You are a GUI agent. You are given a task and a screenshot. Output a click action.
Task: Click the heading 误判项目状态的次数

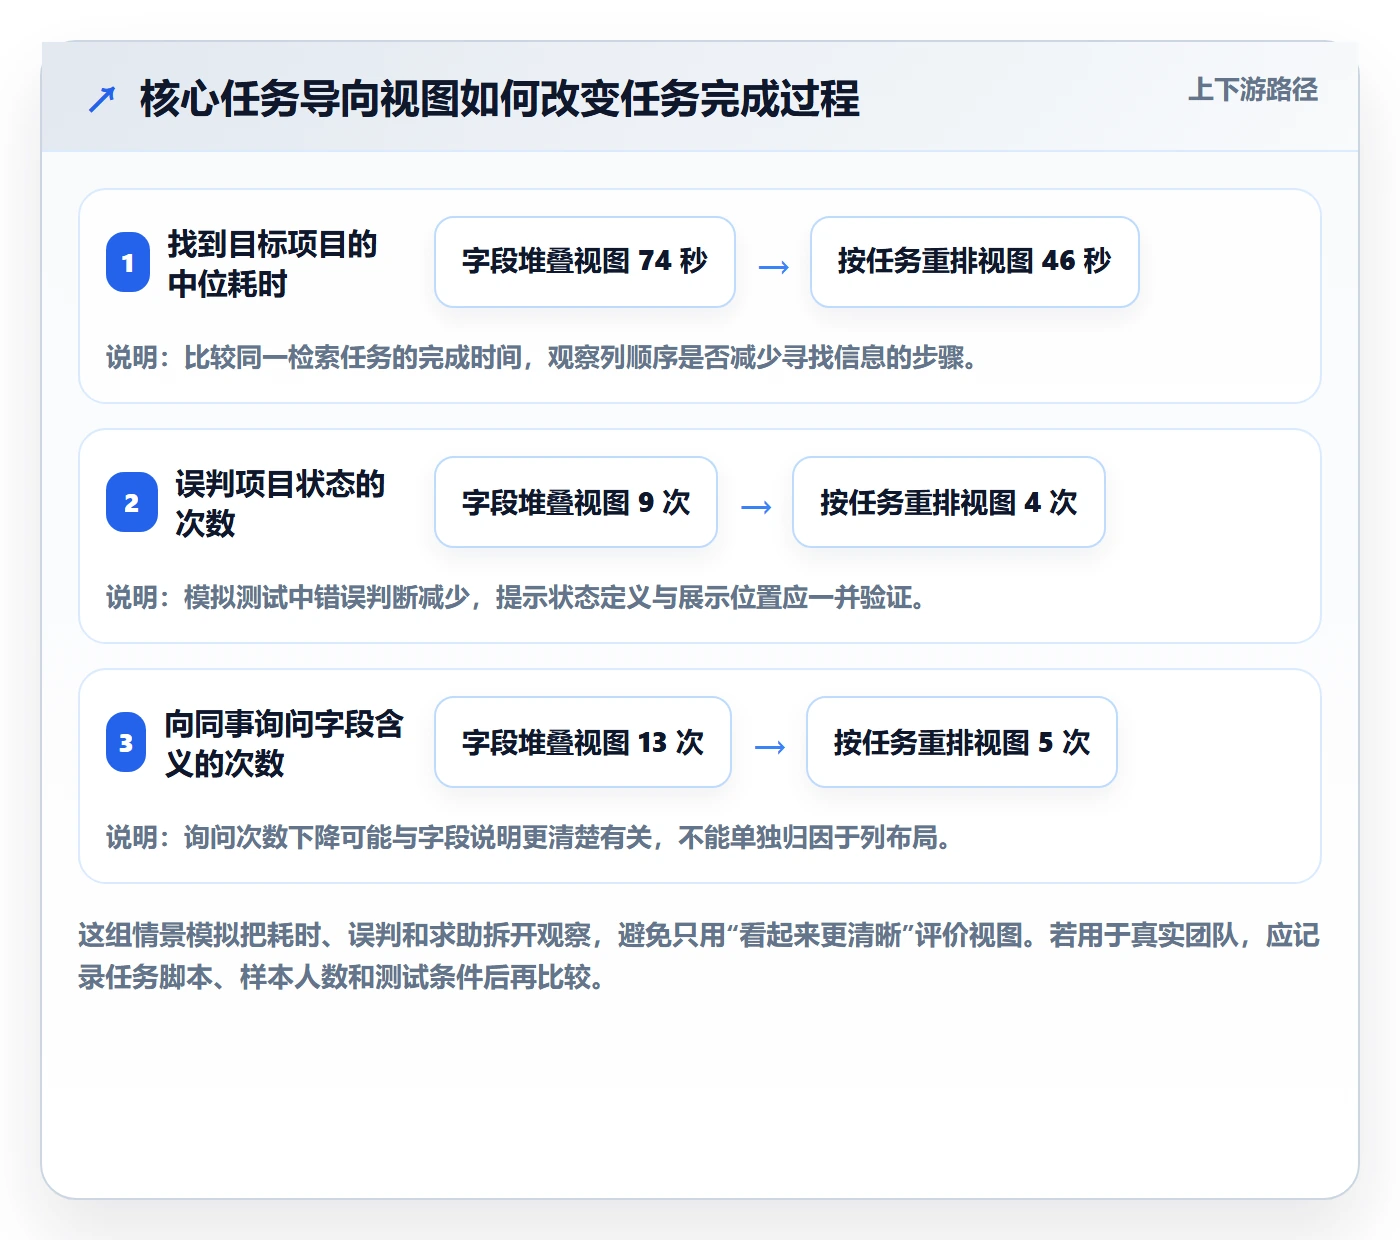point(280,503)
